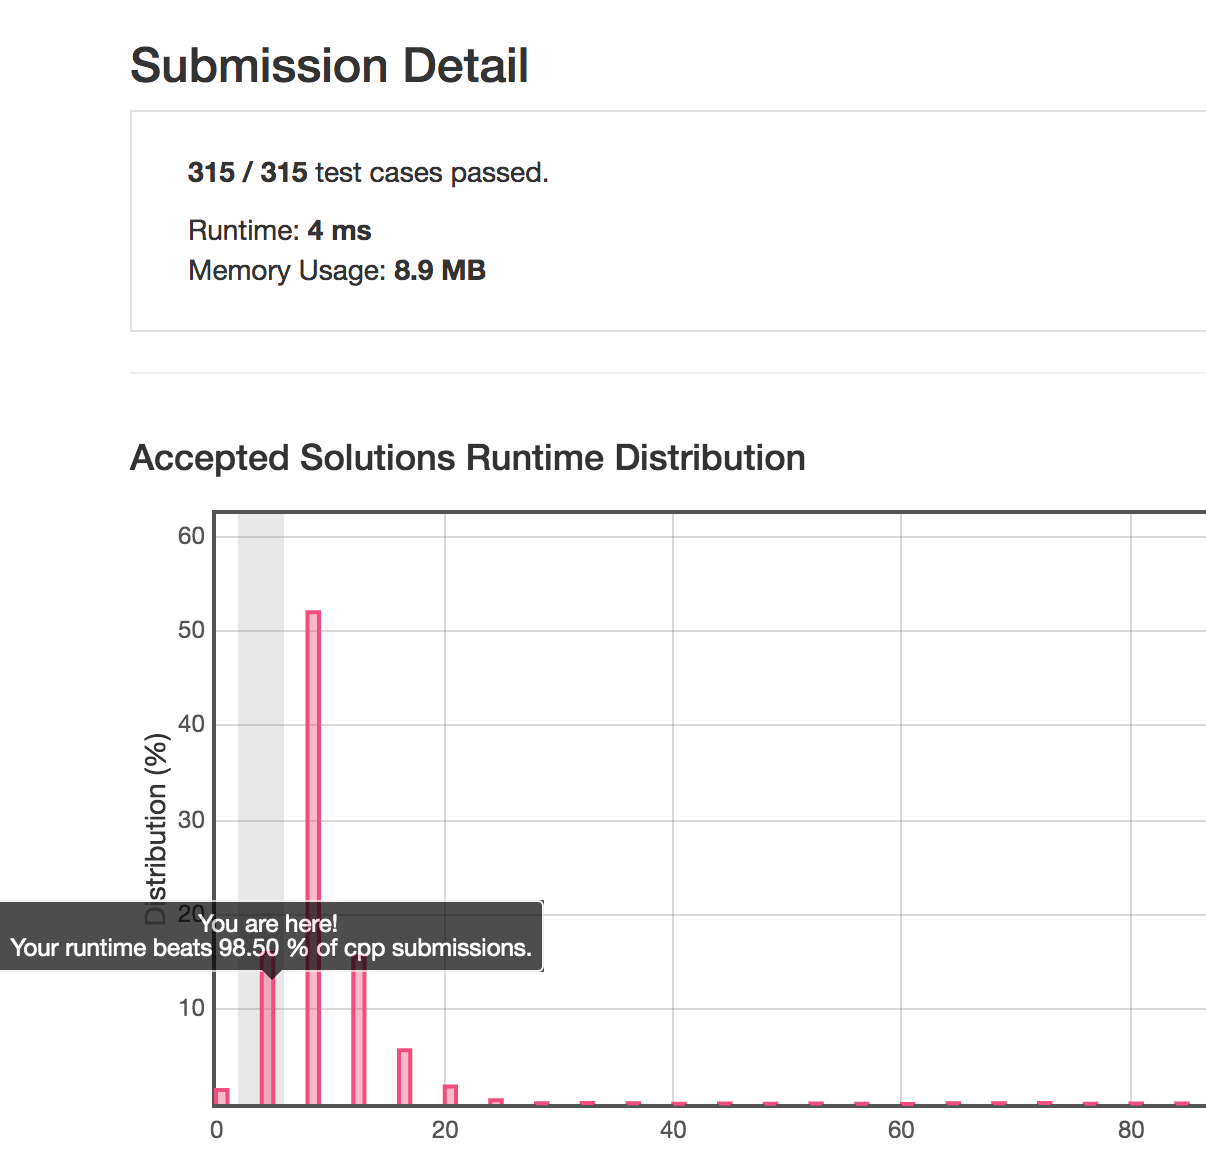This screenshot has height=1172, width=1206.
Task: Click the x-axis tick label 80
Action: pyautogui.click(x=1131, y=1130)
